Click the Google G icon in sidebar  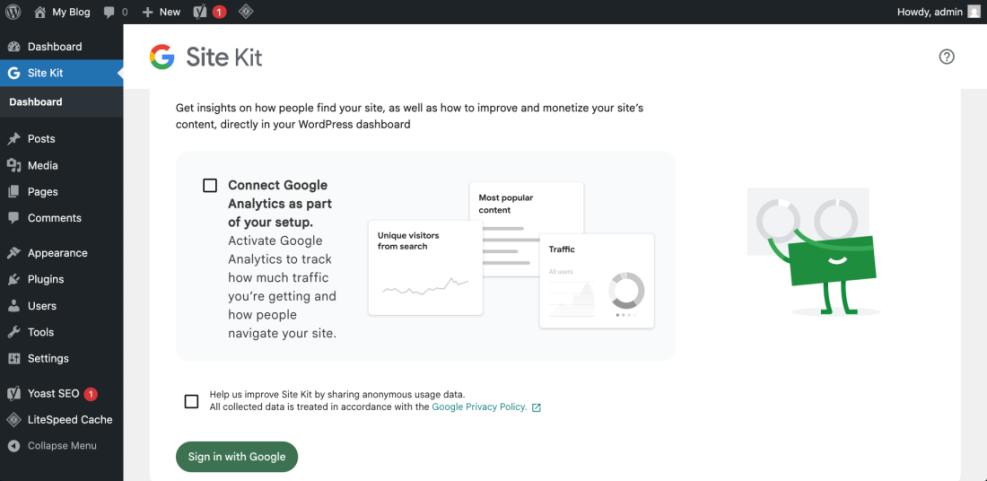(x=14, y=73)
